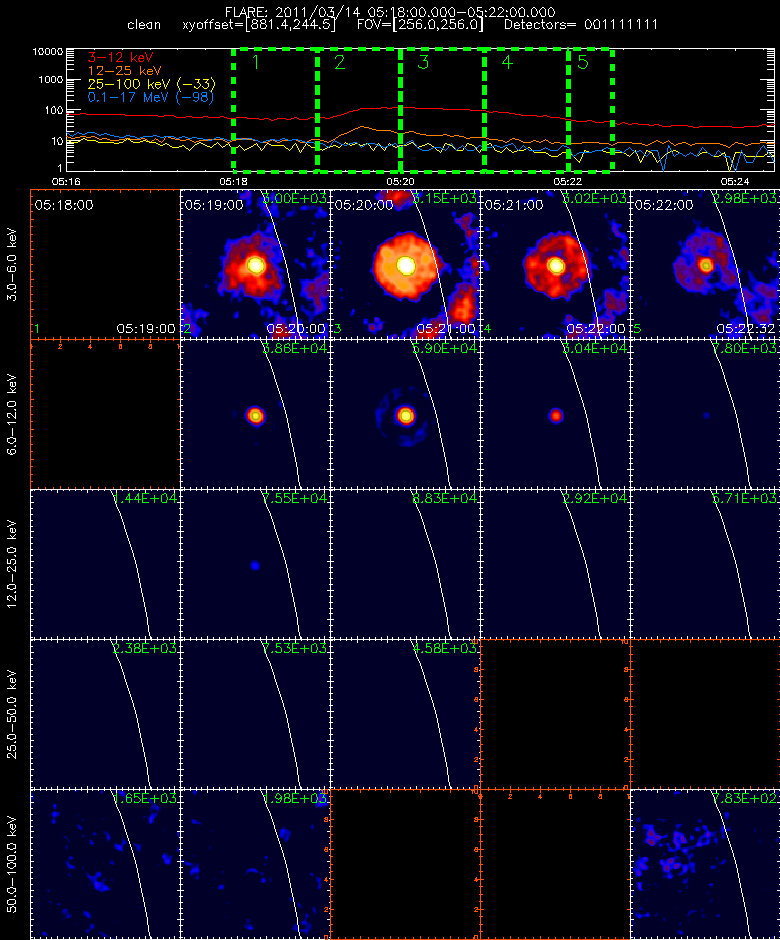Click the 05:18 time axis label
Image resolution: width=780 pixels, height=940 pixels.
click(x=233, y=181)
